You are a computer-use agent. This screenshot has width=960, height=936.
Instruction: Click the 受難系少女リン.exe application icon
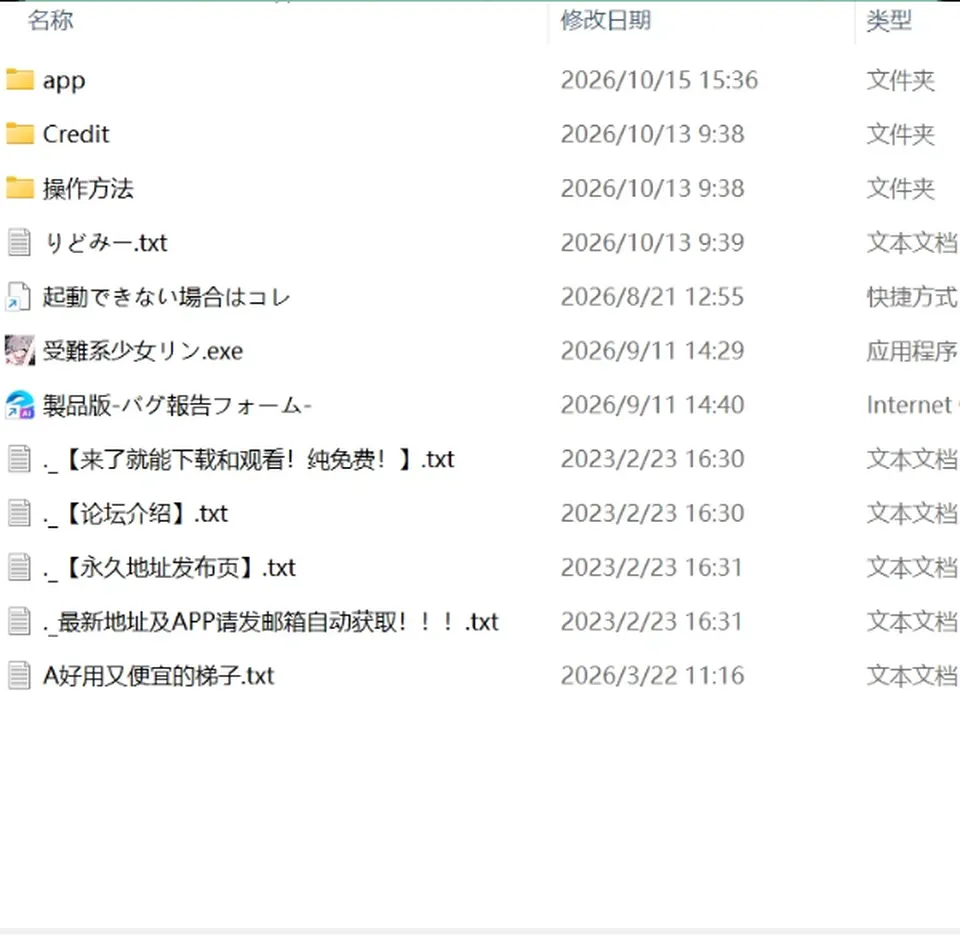20,351
